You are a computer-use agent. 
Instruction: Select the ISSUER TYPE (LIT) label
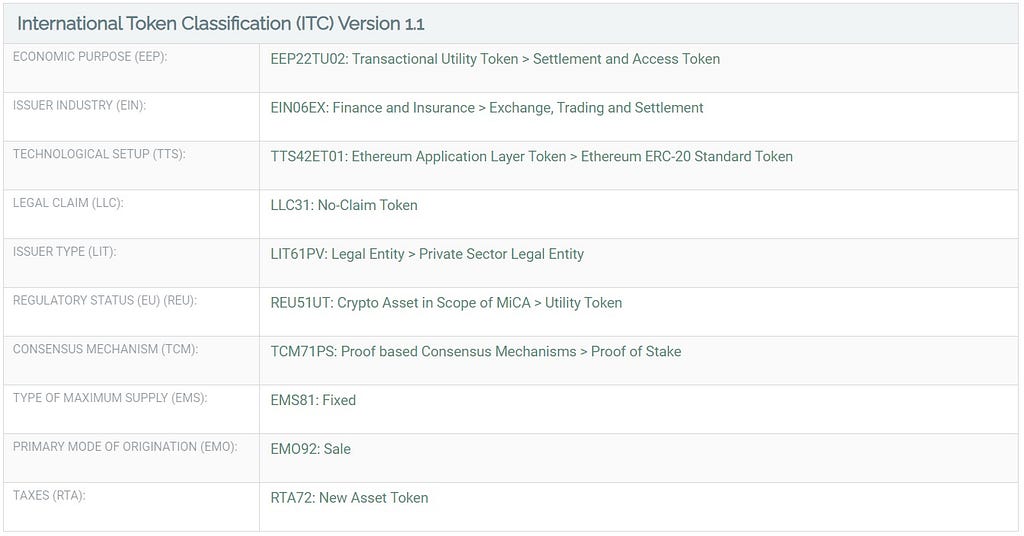65,251
